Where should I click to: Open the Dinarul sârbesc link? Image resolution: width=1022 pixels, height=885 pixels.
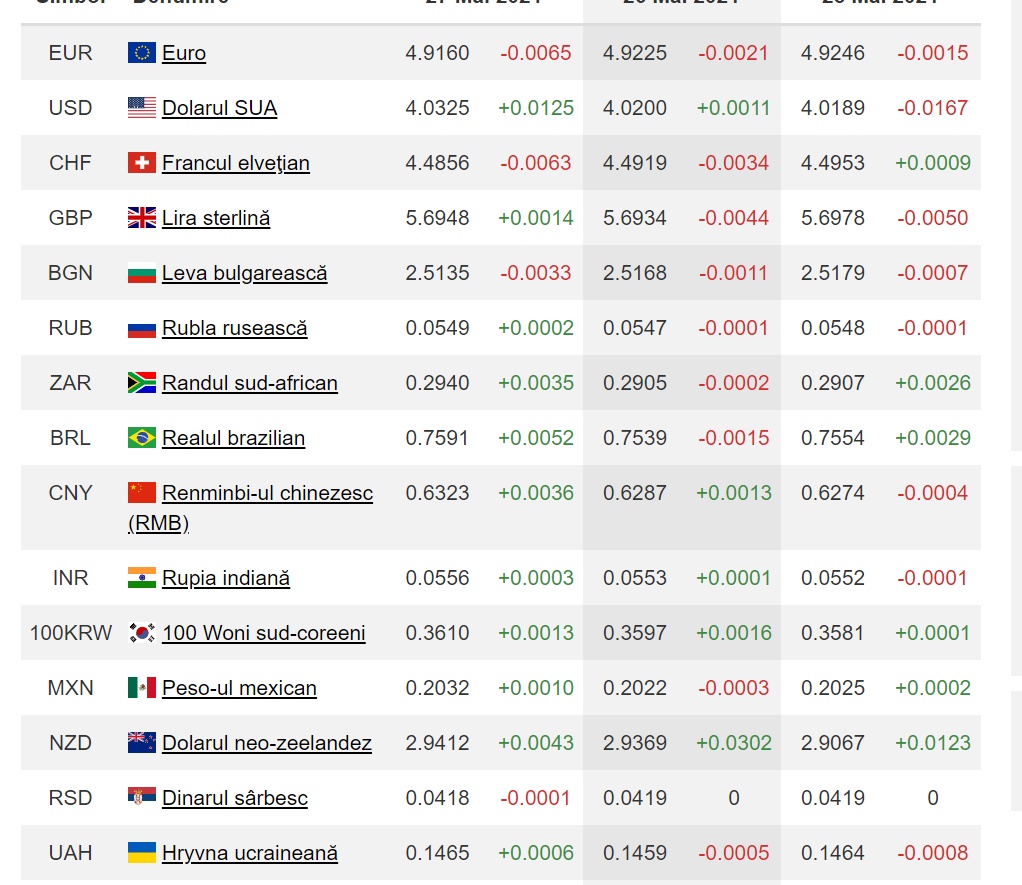click(x=235, y=798)
